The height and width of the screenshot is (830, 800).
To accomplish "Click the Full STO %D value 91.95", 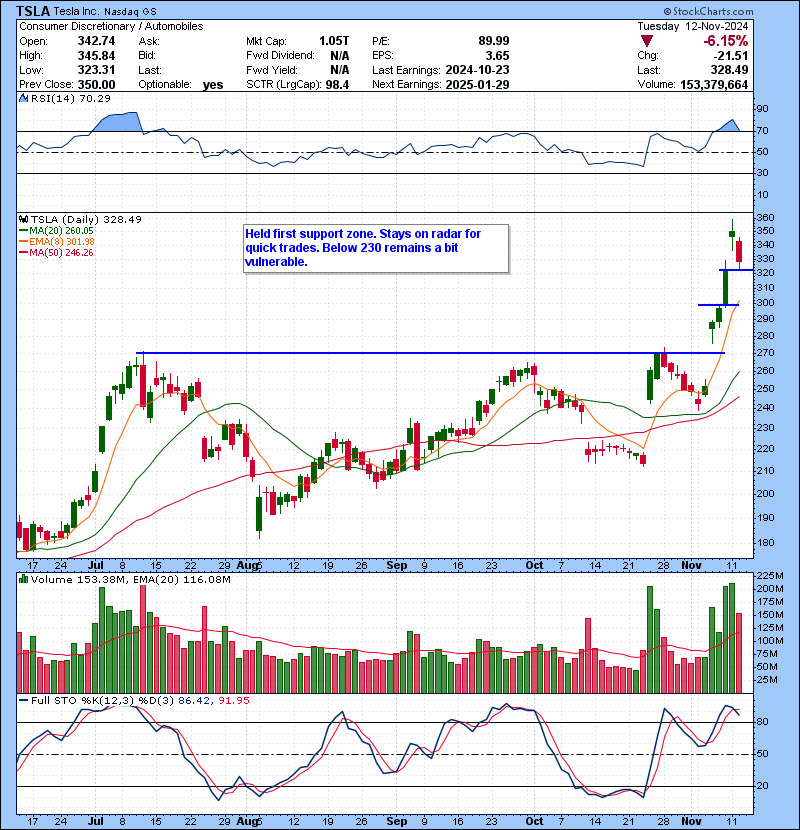I will click(x=233, y=700).
